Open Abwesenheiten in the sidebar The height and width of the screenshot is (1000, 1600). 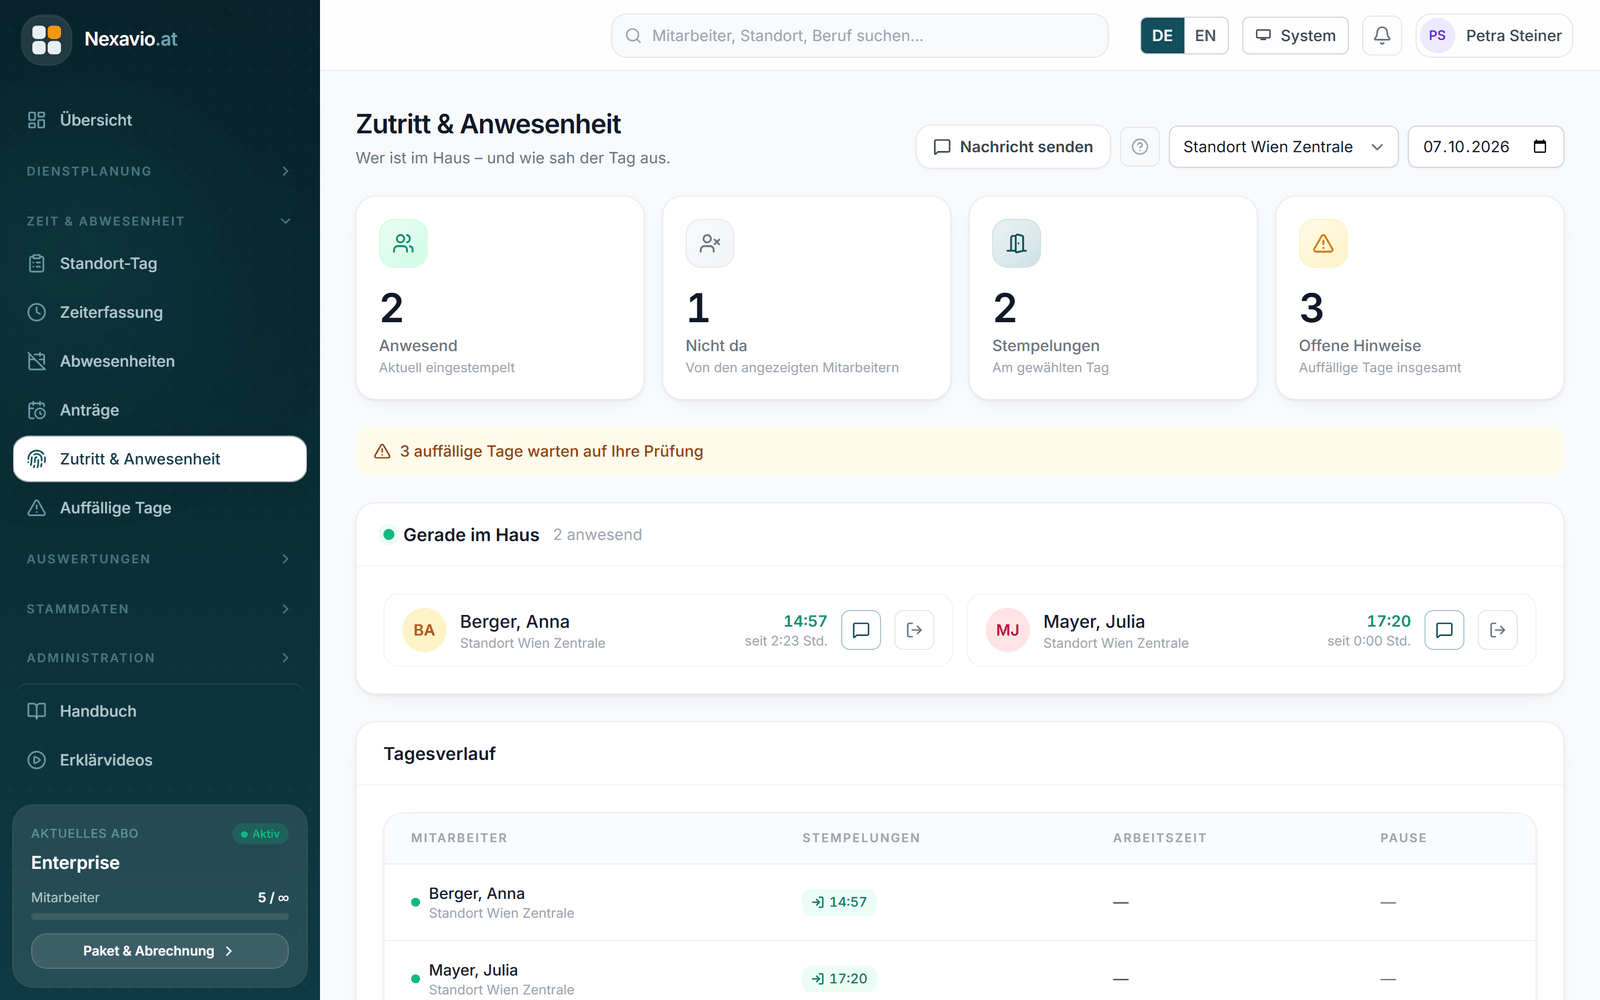click(x=160, y=361)
